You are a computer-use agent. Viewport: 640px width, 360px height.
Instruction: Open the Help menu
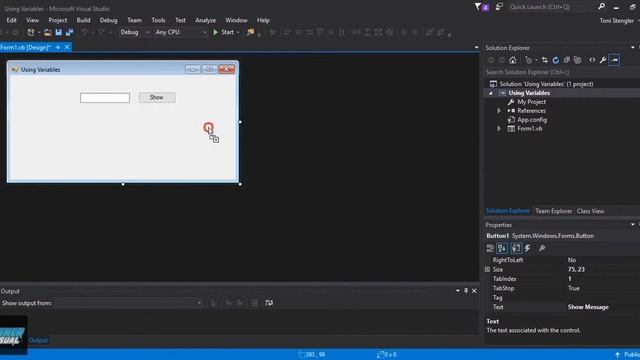point(263,20)
